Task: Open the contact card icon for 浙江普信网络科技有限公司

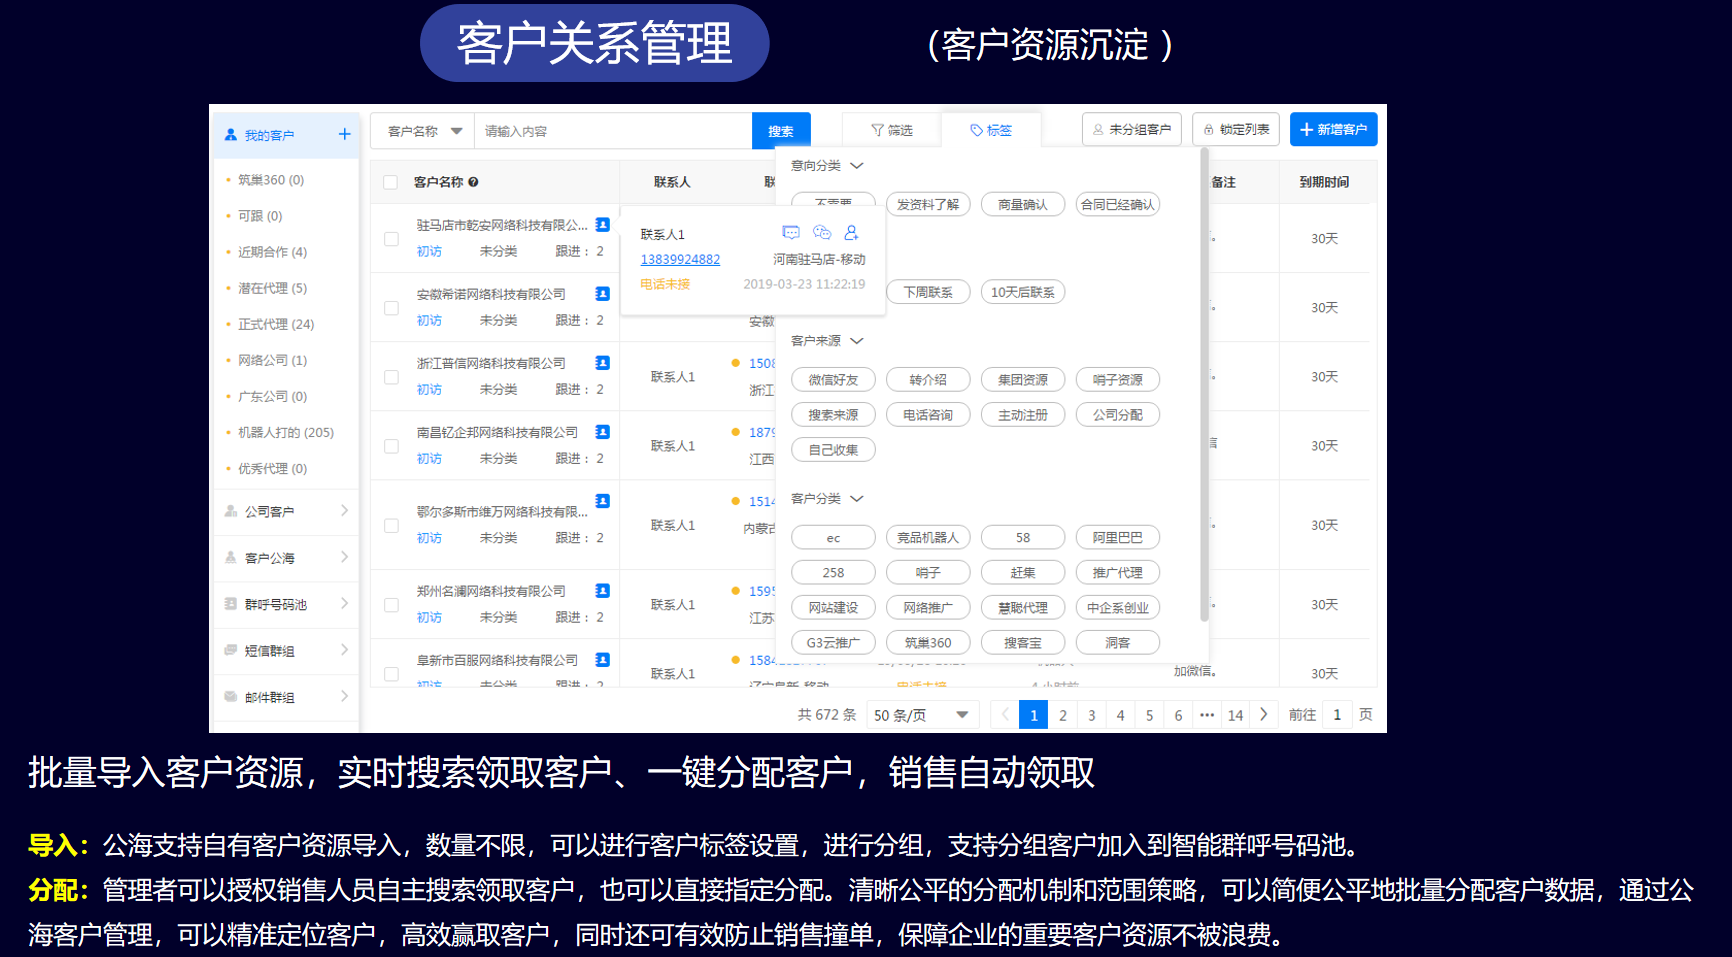Action: 602,363
